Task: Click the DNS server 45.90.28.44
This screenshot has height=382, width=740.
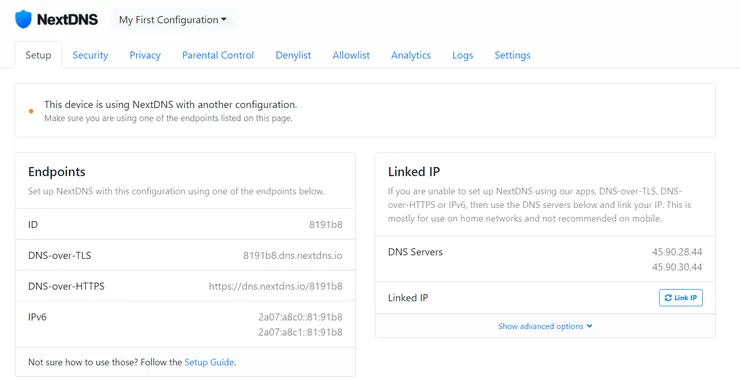Action: pos(677,252)
